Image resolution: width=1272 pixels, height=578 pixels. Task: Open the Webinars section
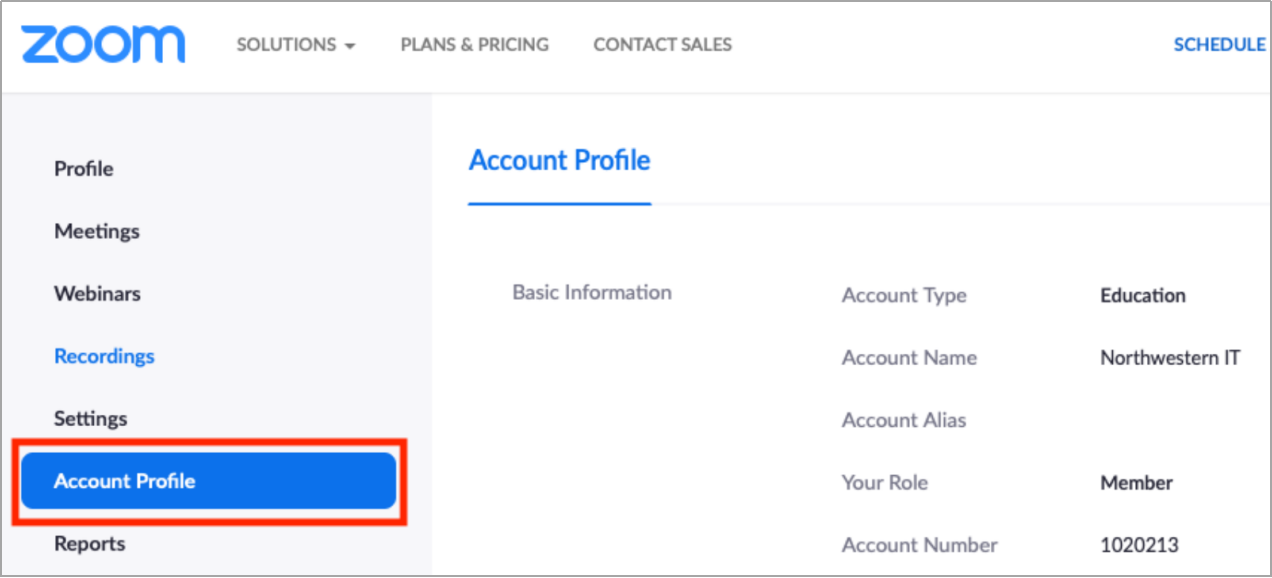point(97,294)
